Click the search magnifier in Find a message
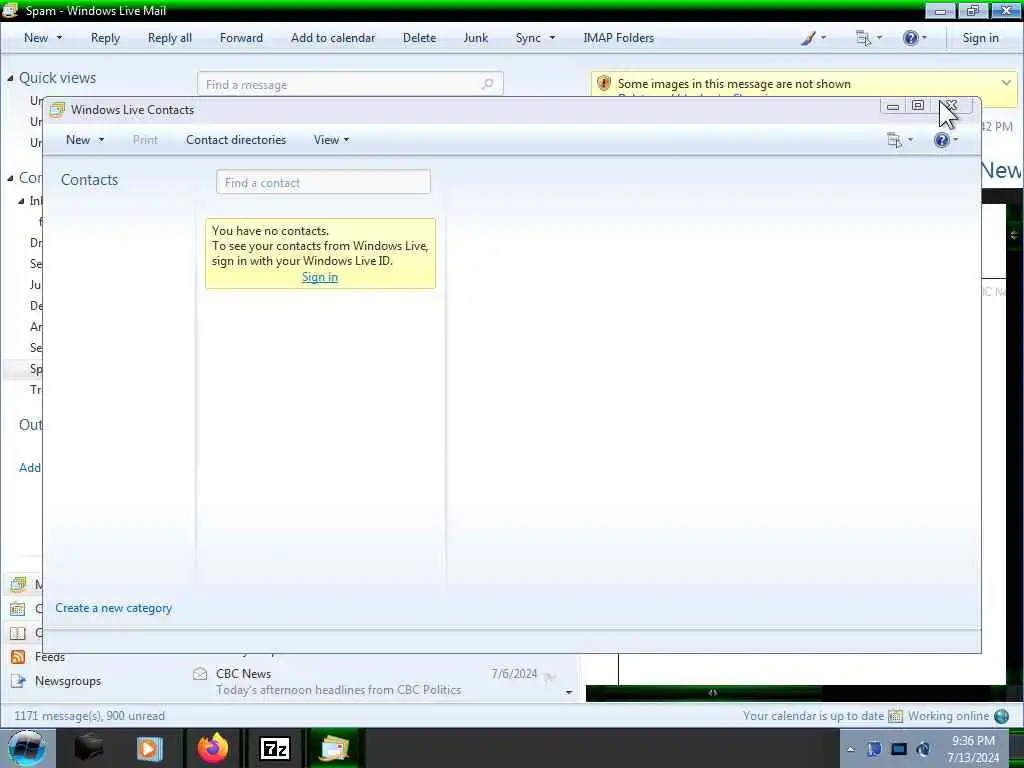The height and width of the screenshot is (768, 1024). coord(487,84)
